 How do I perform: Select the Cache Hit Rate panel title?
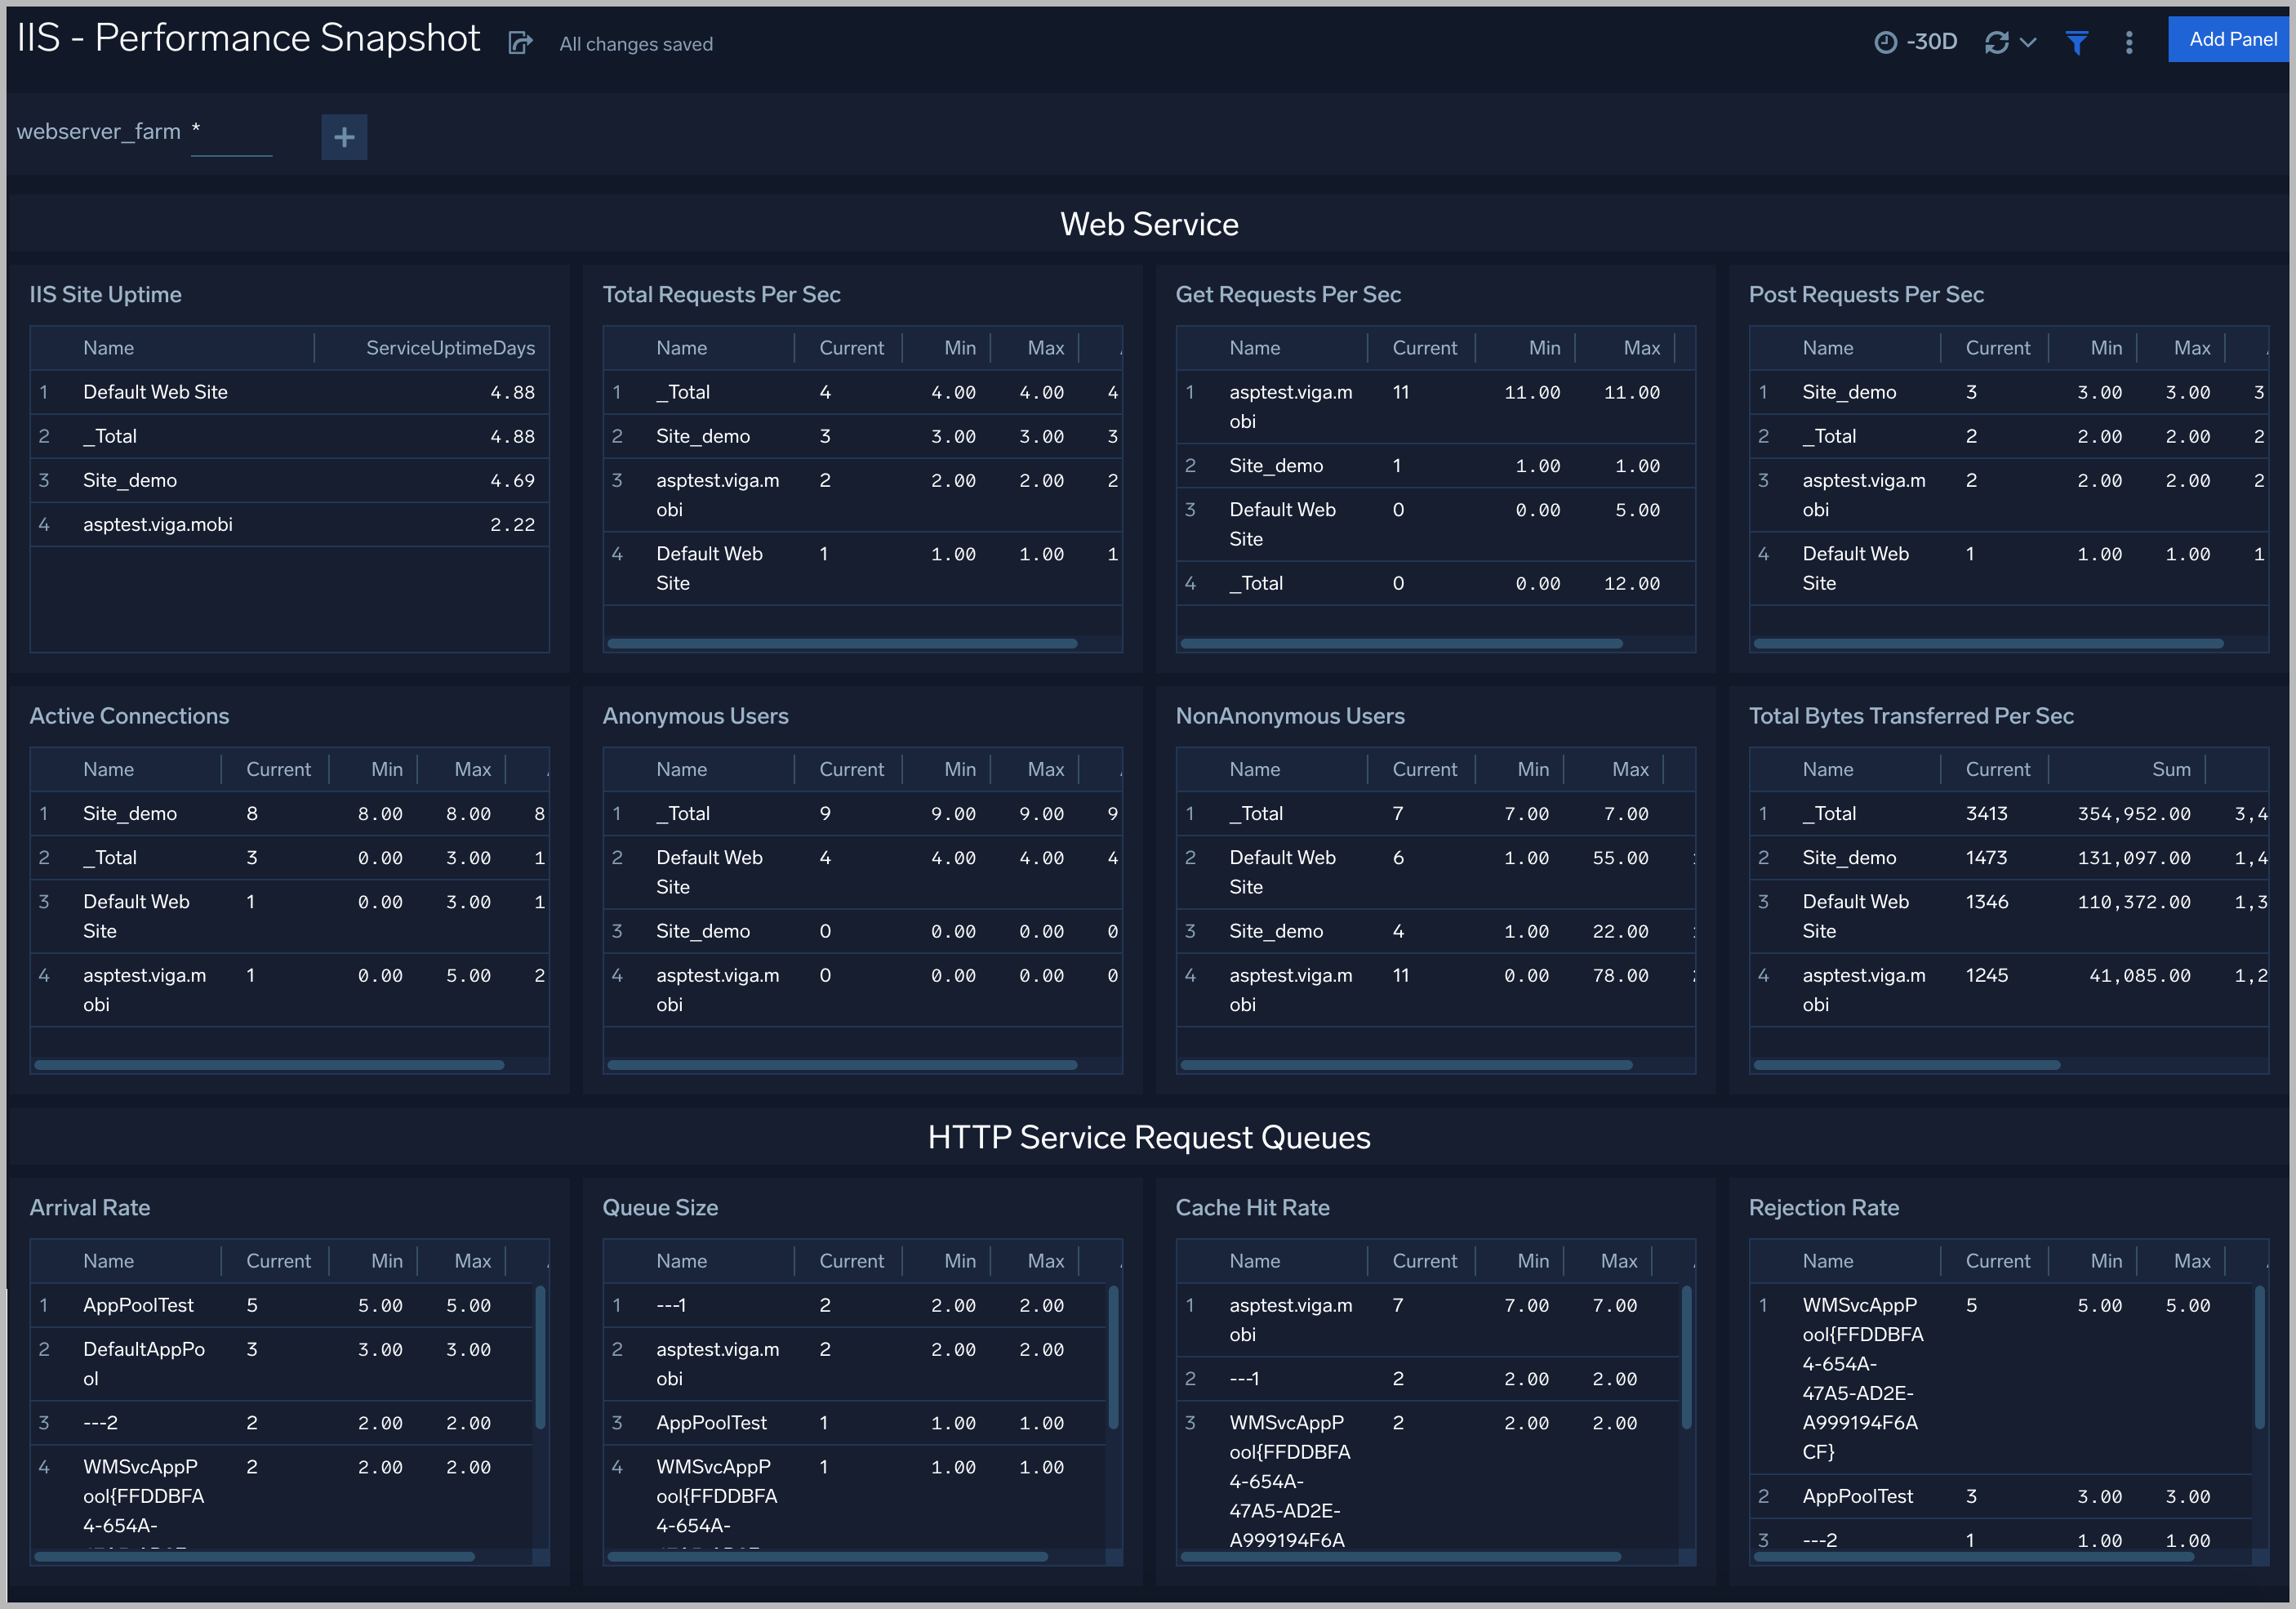pos(1253,1207)
